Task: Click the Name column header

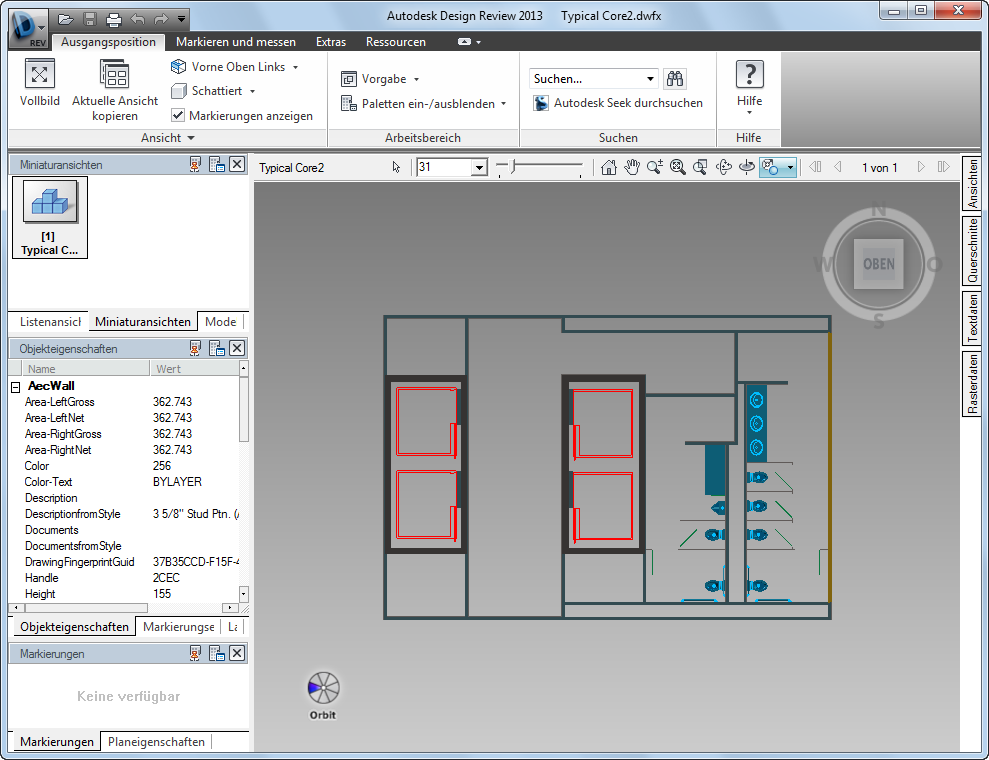Action: point(86,369)
